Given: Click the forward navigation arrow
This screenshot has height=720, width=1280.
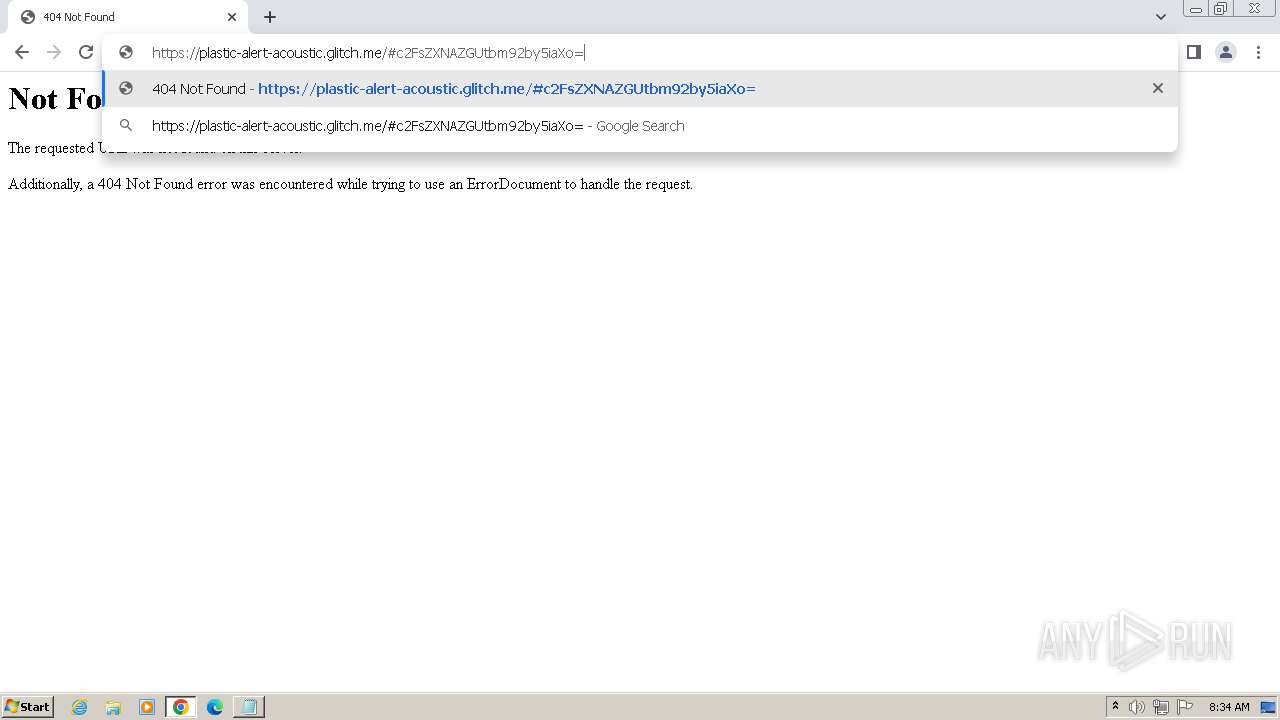Looking at the screenshot, I should point(54,52).
